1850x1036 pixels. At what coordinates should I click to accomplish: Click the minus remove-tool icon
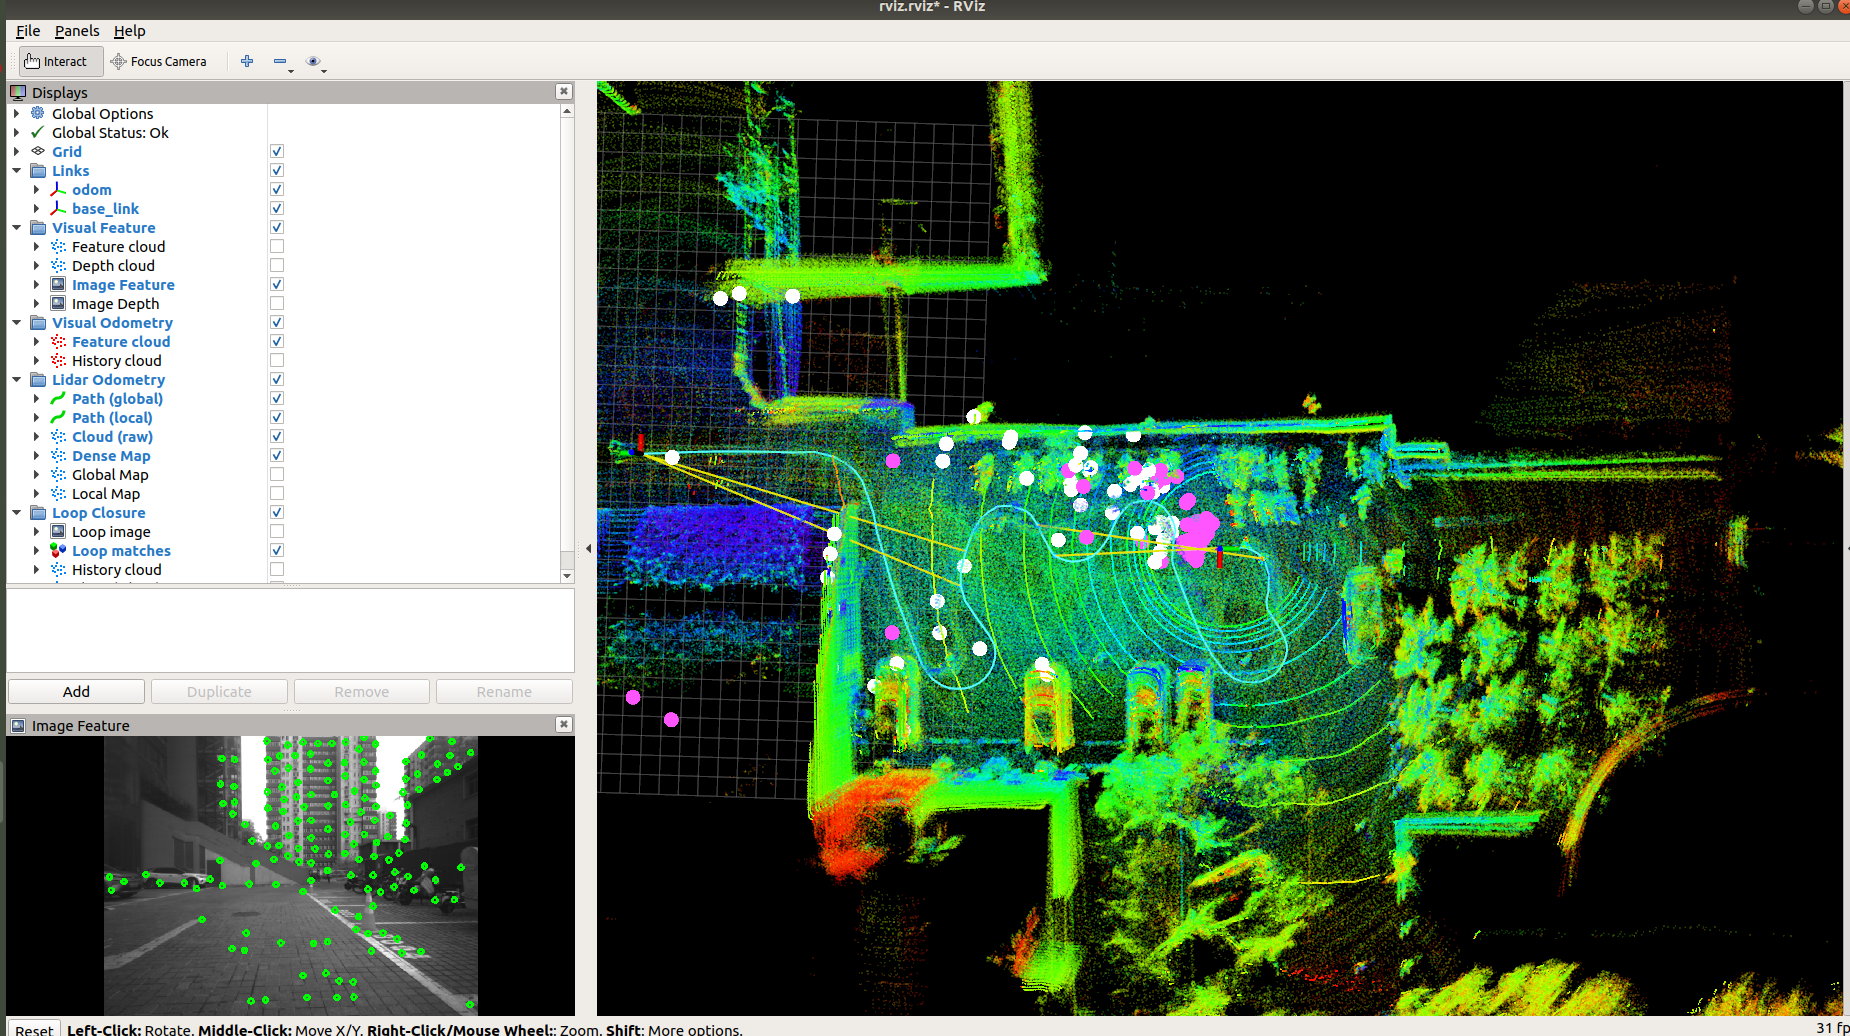pyautogui.click(x=280, y=61)
